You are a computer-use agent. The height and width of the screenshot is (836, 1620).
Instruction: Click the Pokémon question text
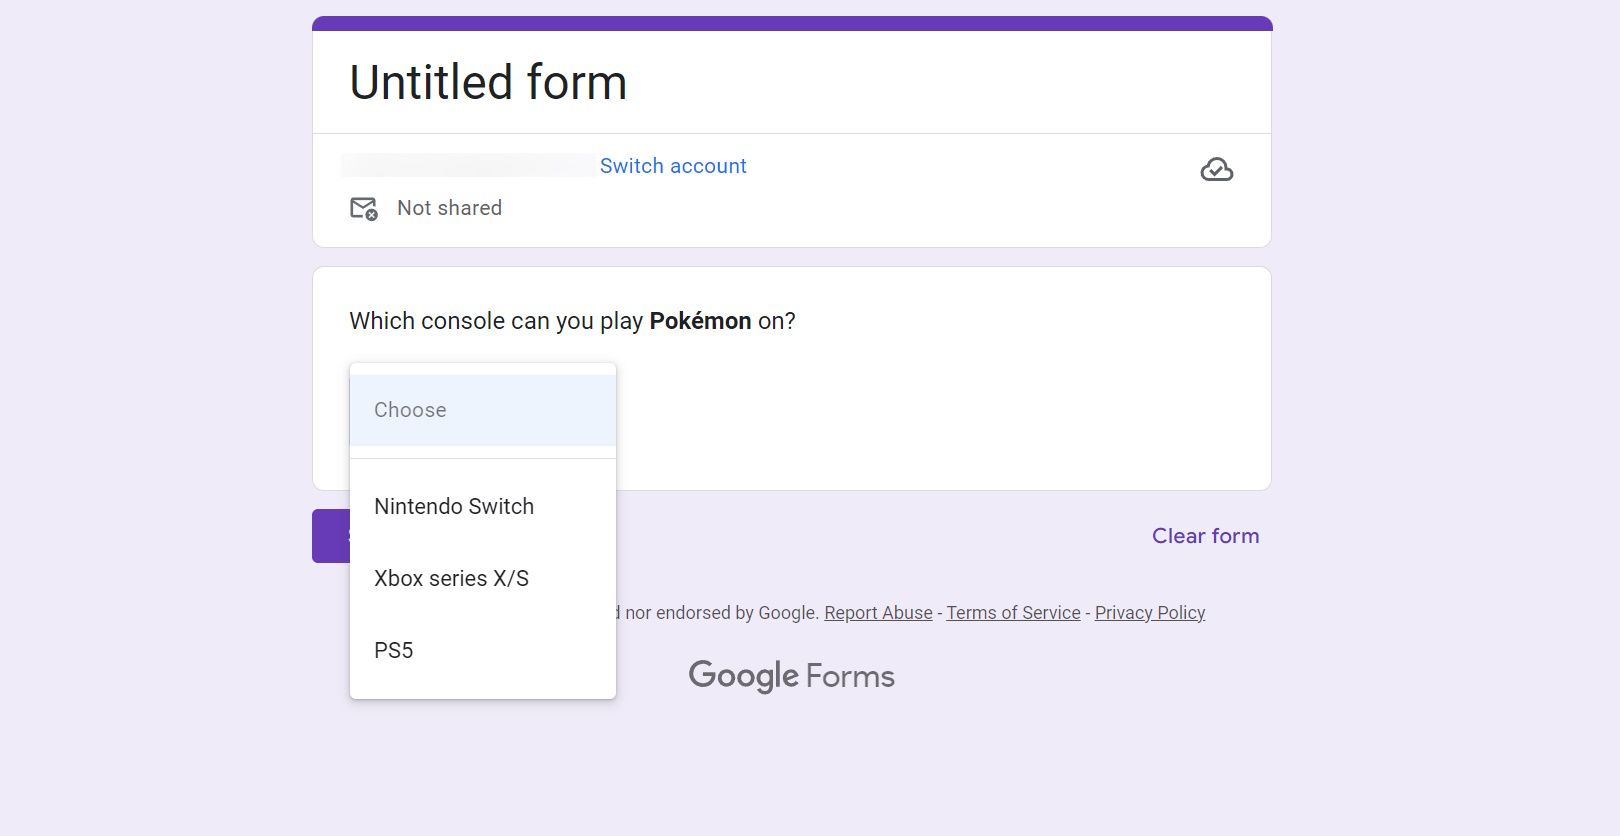(x=572, y=321)
